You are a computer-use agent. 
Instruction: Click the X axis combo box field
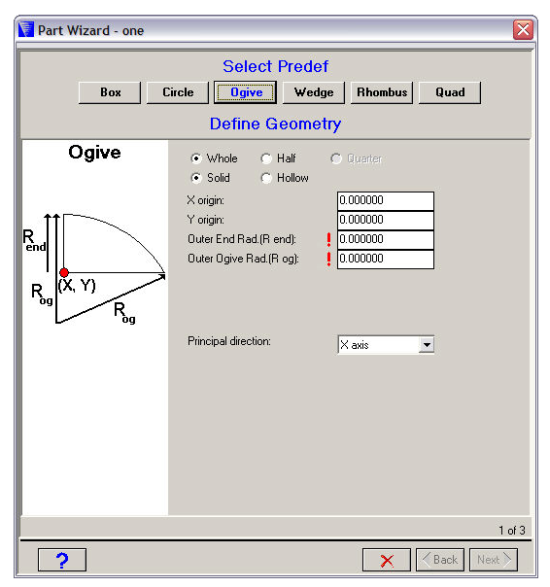pyautogui.click(x=386, y=344)
